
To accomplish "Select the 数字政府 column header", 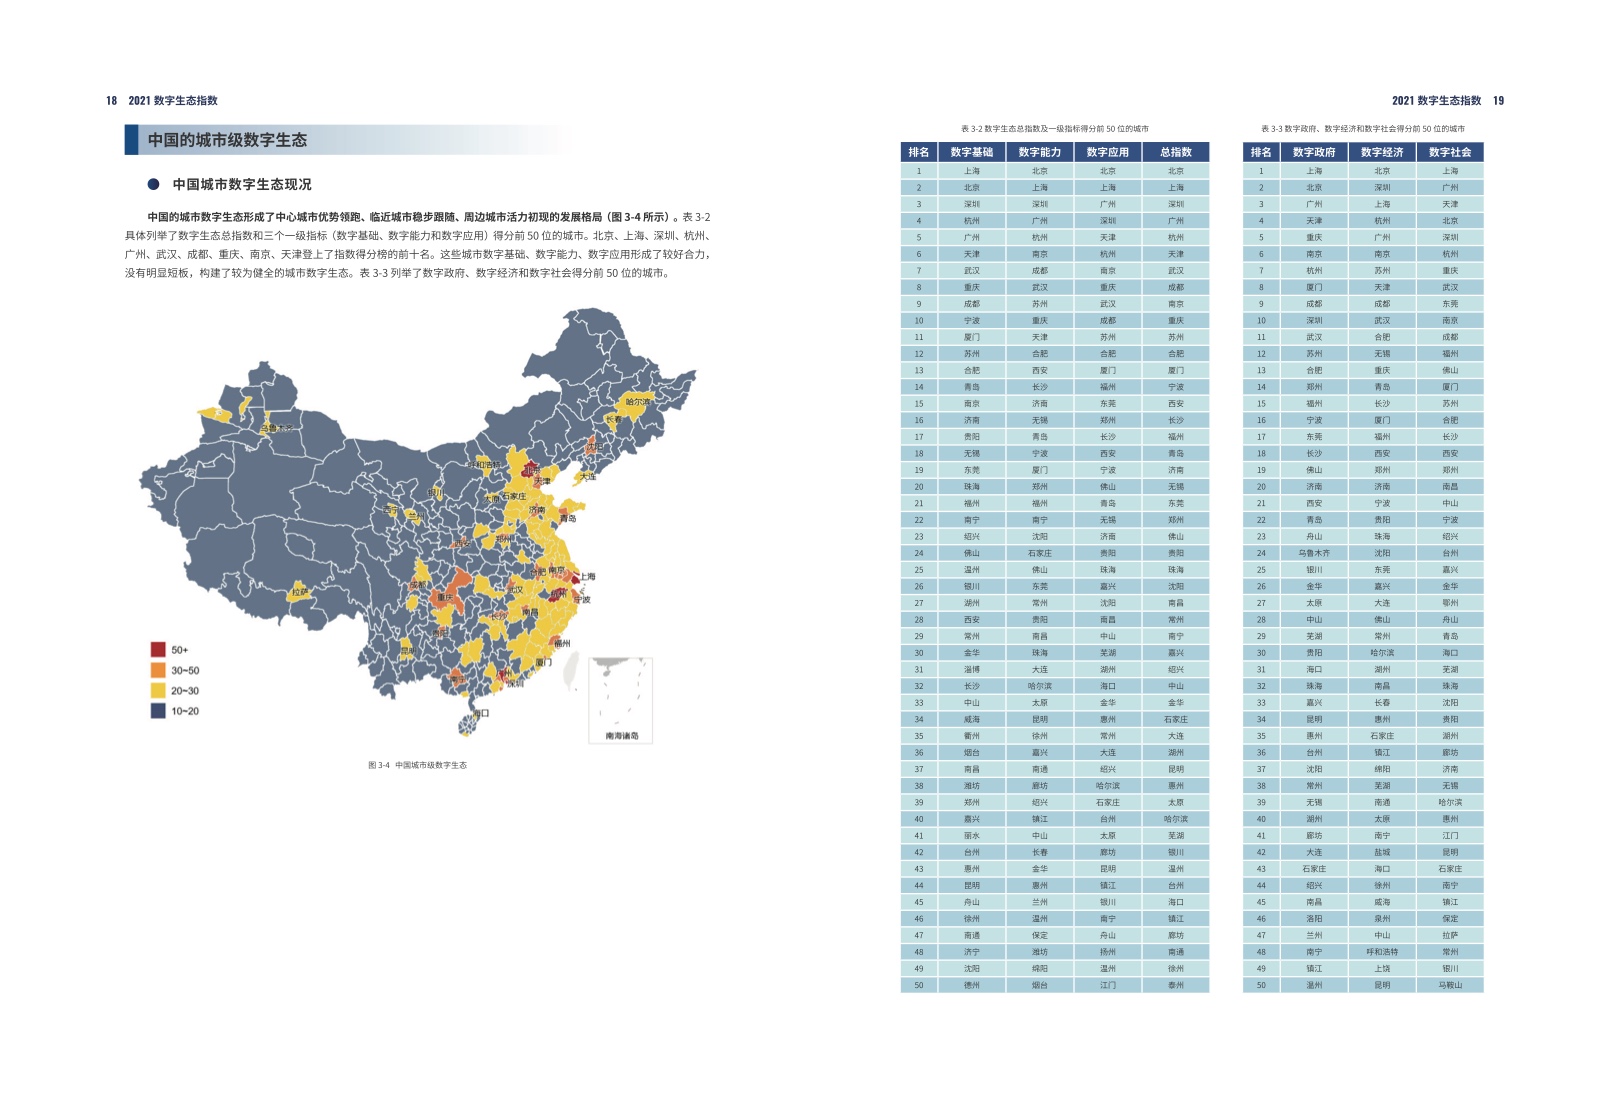I will click(x=1313, y=152).
